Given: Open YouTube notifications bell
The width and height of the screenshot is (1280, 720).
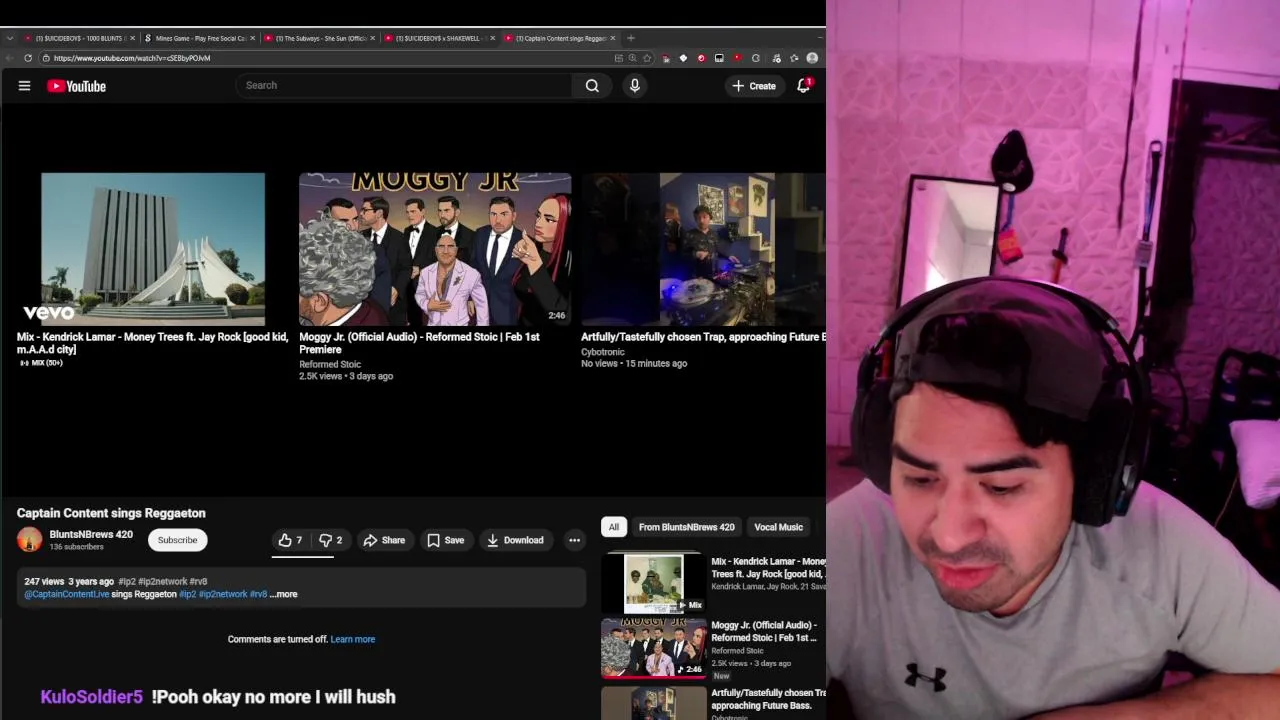Looking at the screenshot, I should click(803, 86).
